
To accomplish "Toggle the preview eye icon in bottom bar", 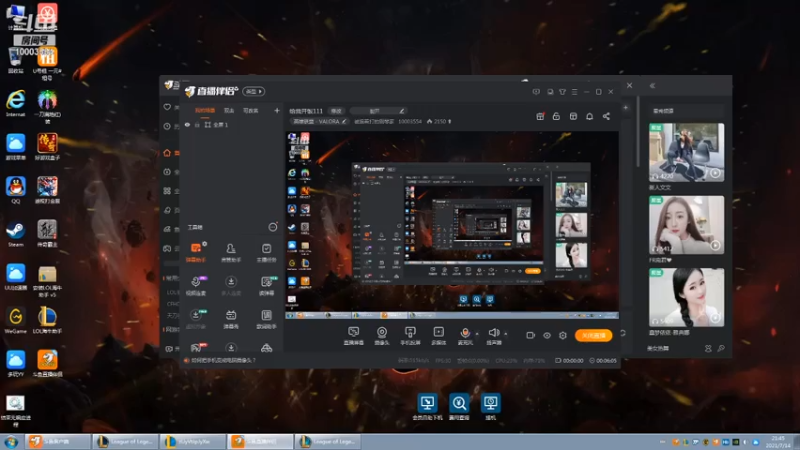I will 547,335.
